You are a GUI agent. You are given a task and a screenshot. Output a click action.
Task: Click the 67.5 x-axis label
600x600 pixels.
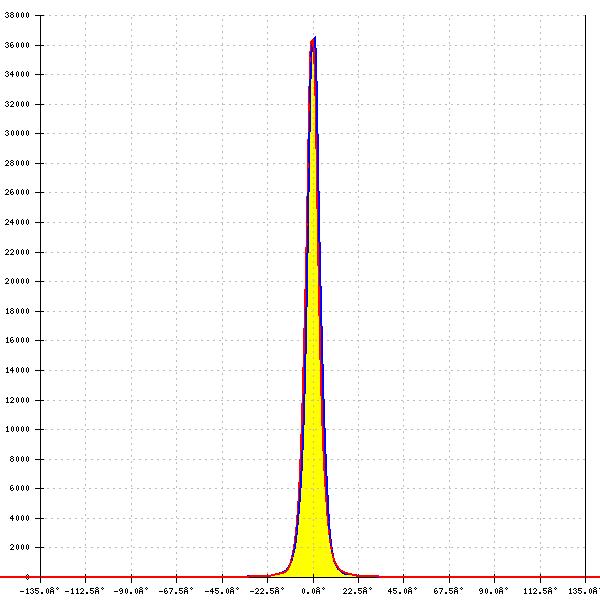[448, 591]
